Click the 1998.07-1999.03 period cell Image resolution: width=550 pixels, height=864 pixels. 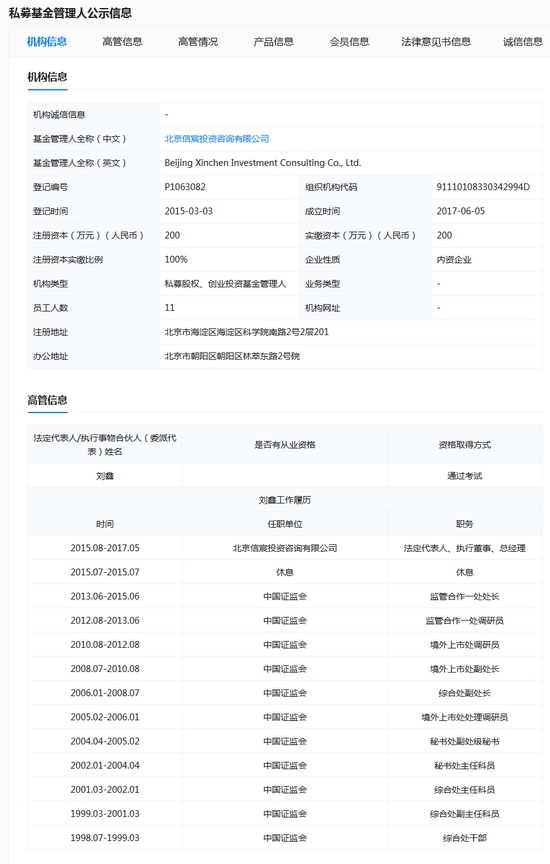[x=105, y=838]
